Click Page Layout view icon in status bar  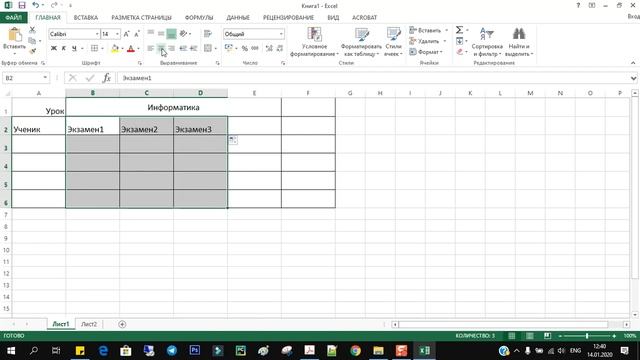(x=529, y=336)
